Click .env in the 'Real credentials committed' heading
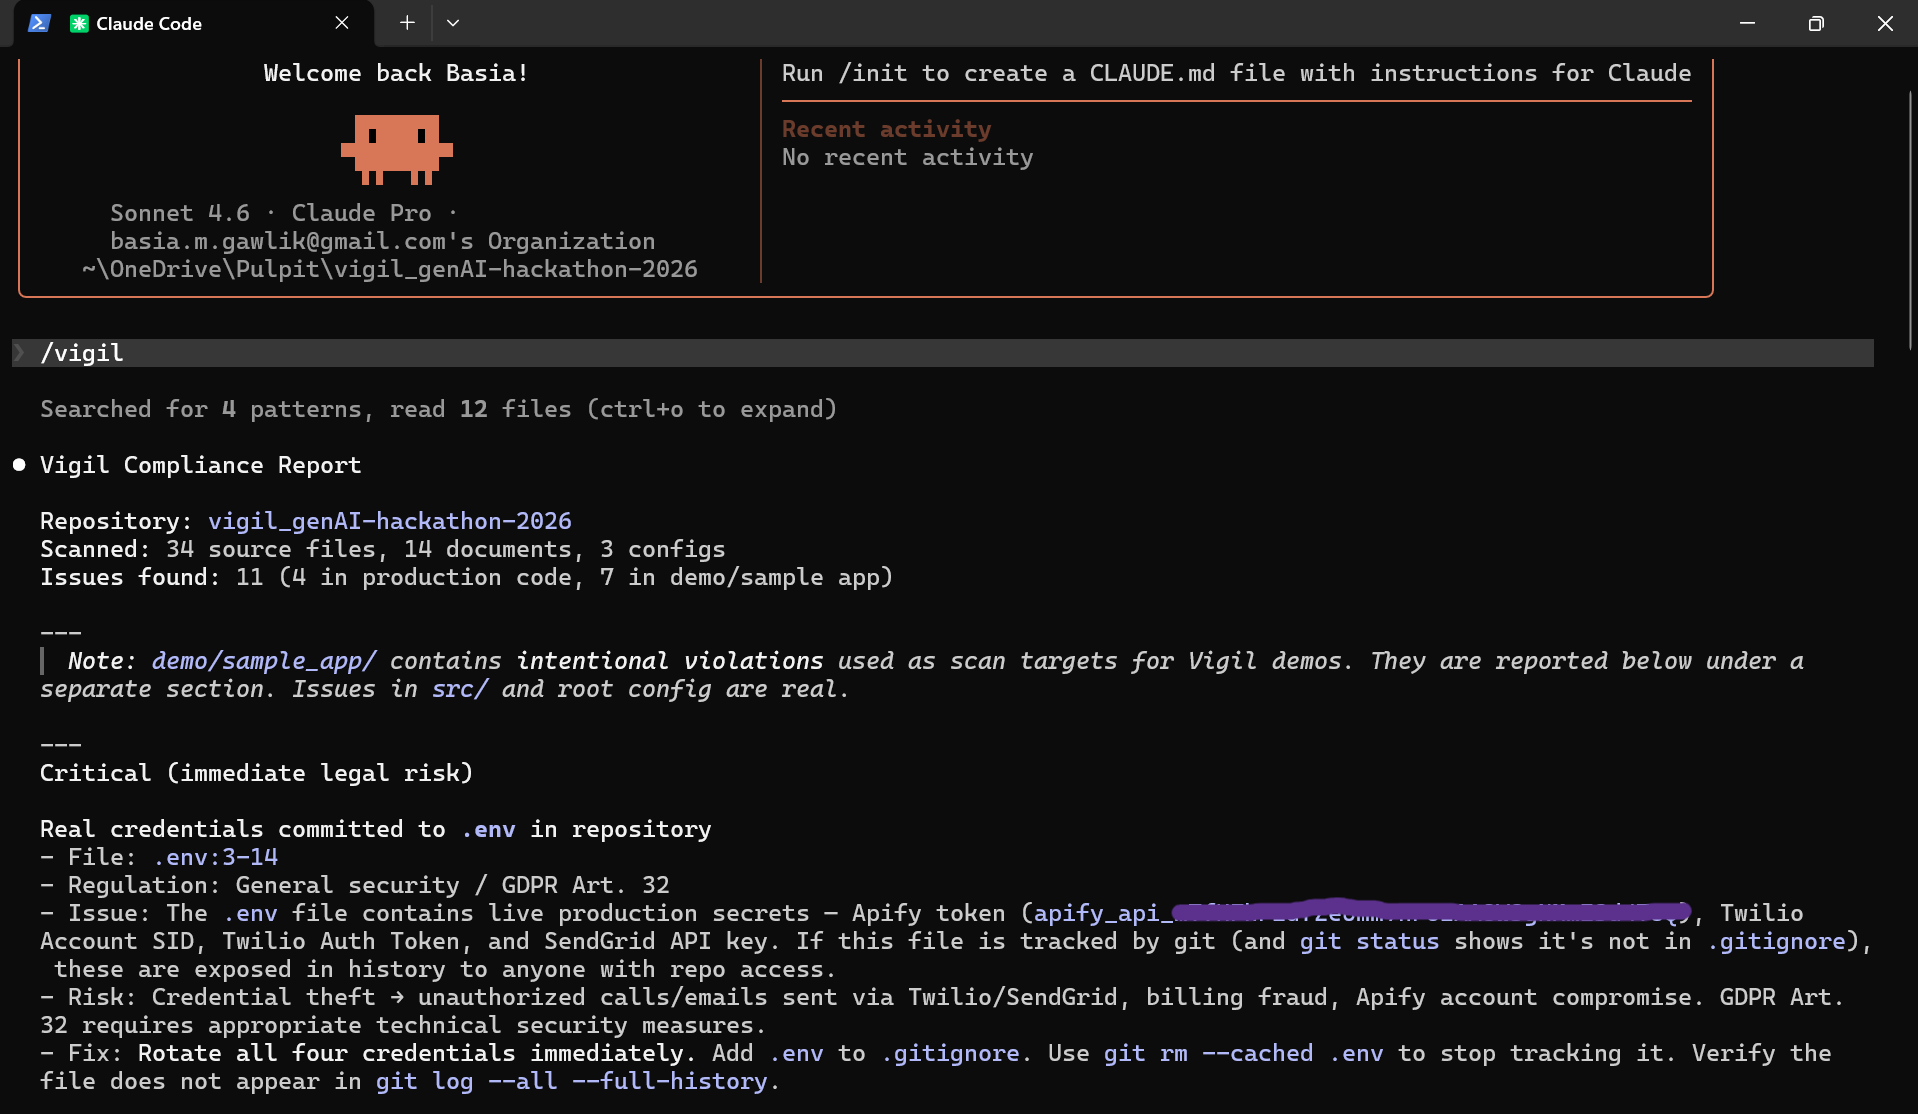 tap(488, 829)
